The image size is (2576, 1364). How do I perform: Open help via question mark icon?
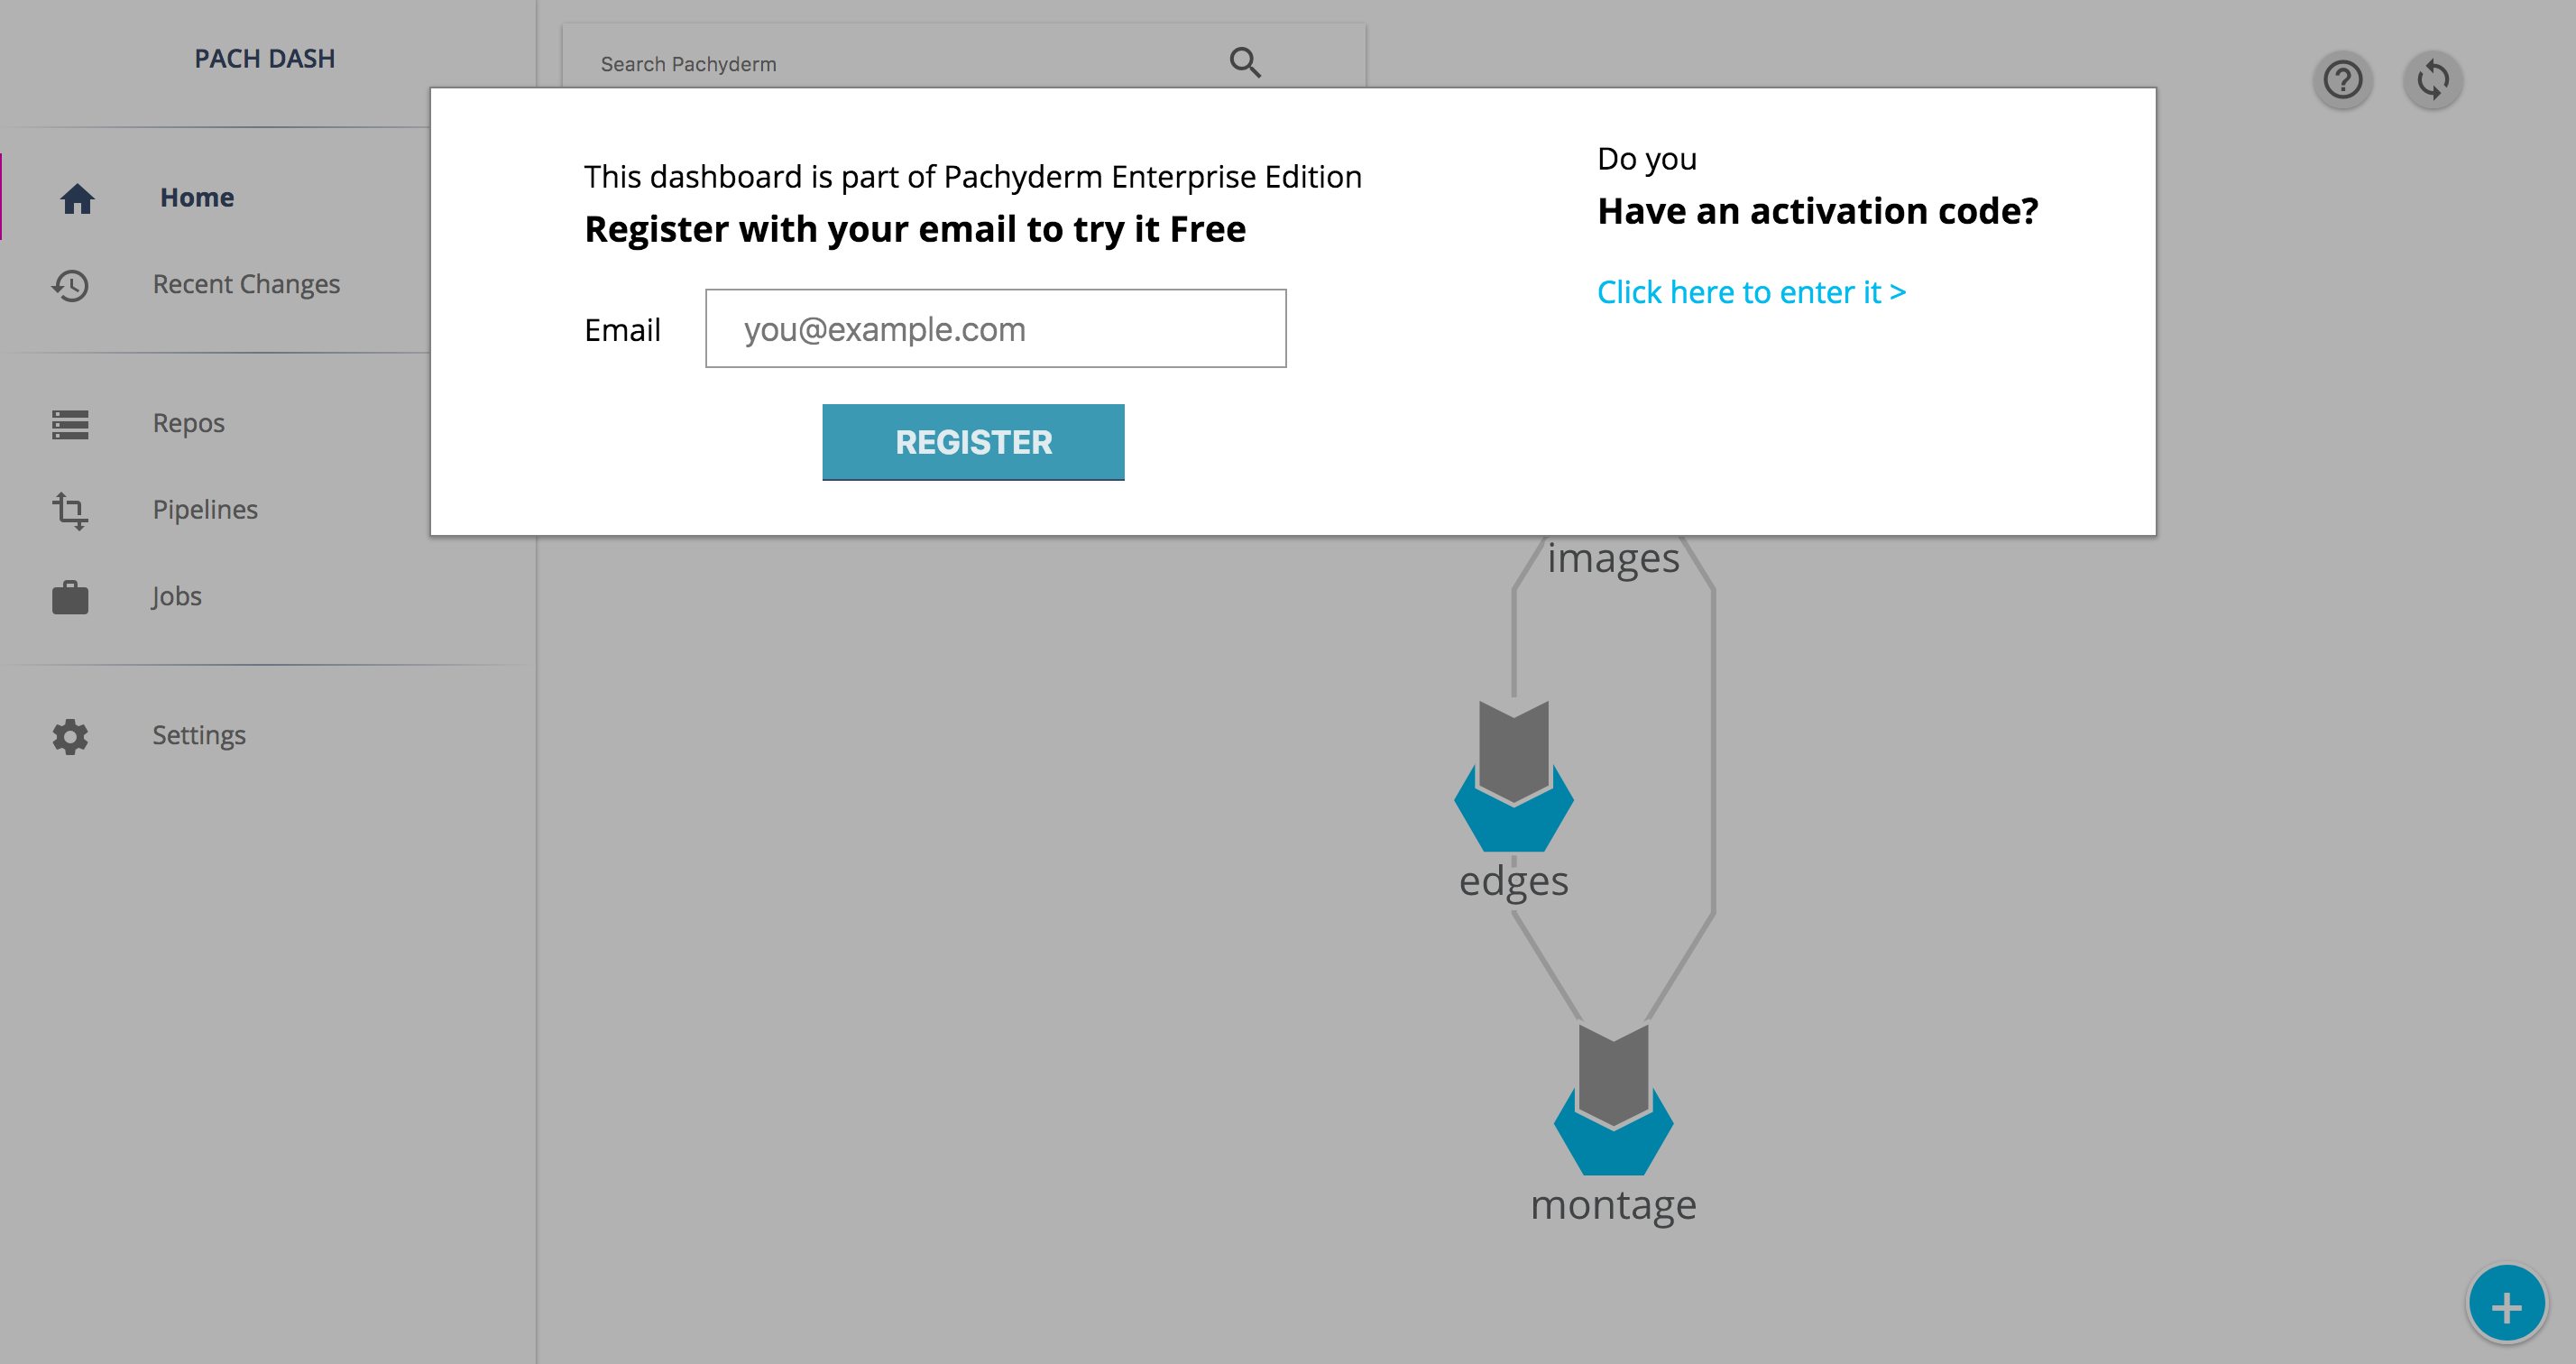[x=2342, y=80]
